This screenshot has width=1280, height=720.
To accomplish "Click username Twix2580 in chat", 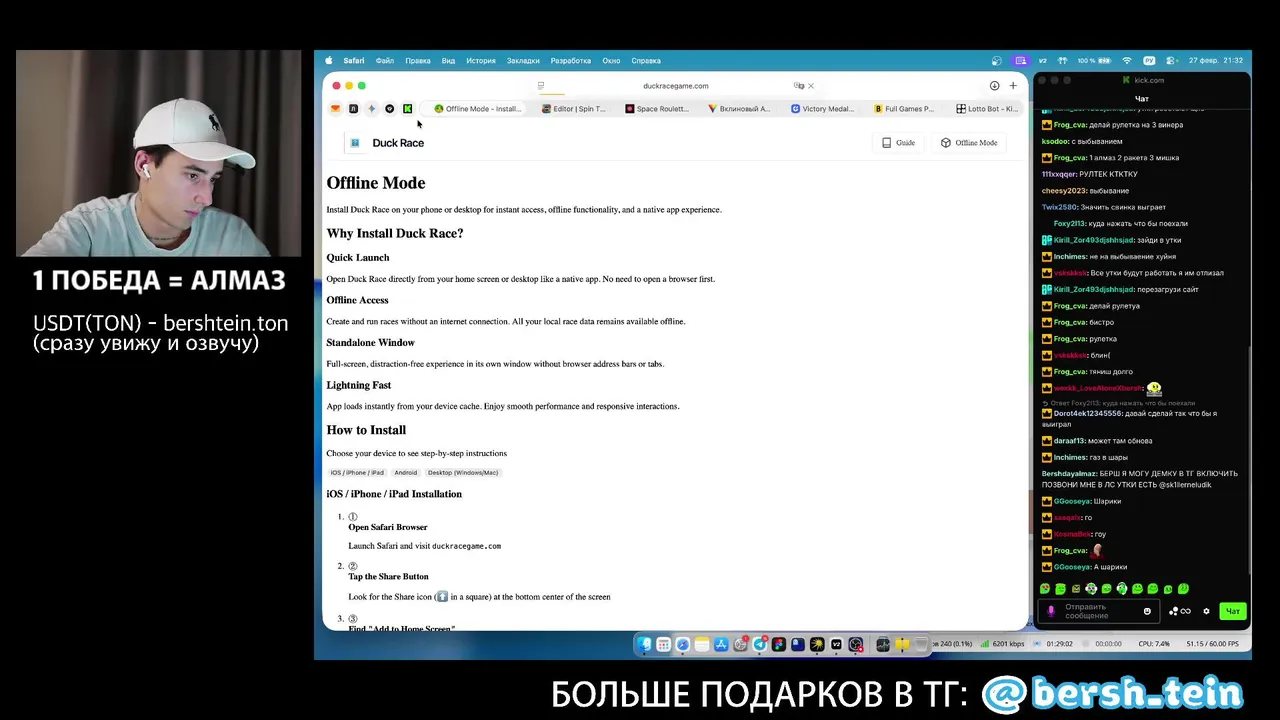I will click(x=1059, y=207).
